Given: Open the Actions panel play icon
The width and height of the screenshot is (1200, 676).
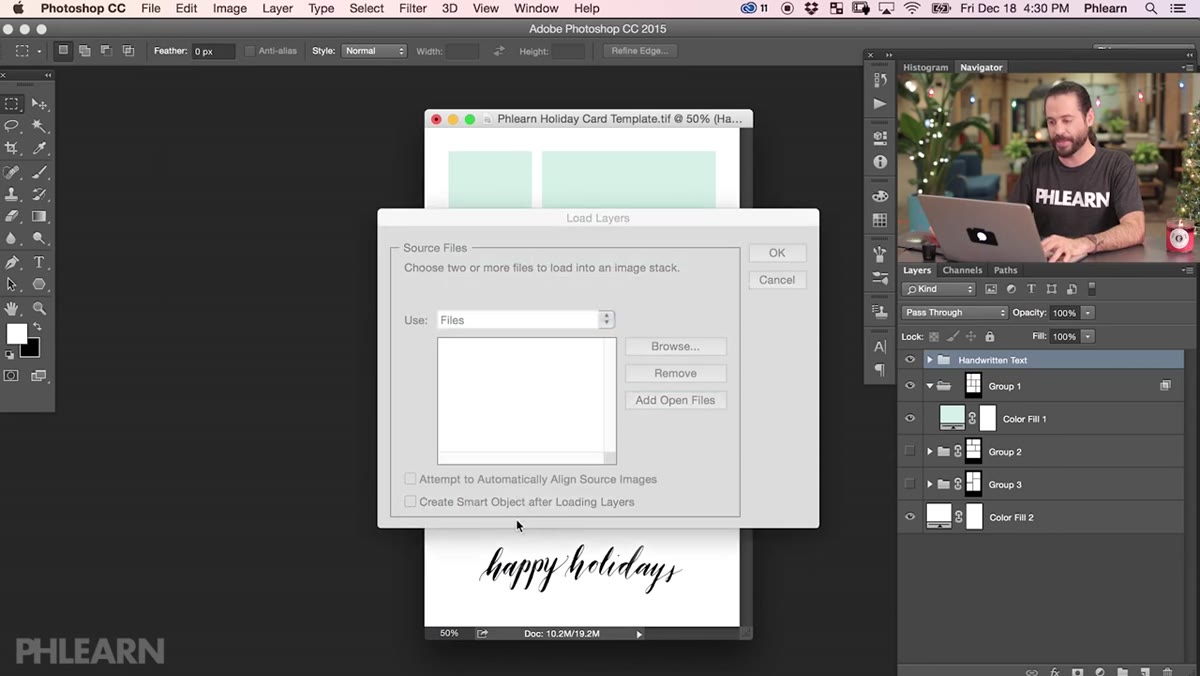Looking at the screenshot, I should coord(880,103).
